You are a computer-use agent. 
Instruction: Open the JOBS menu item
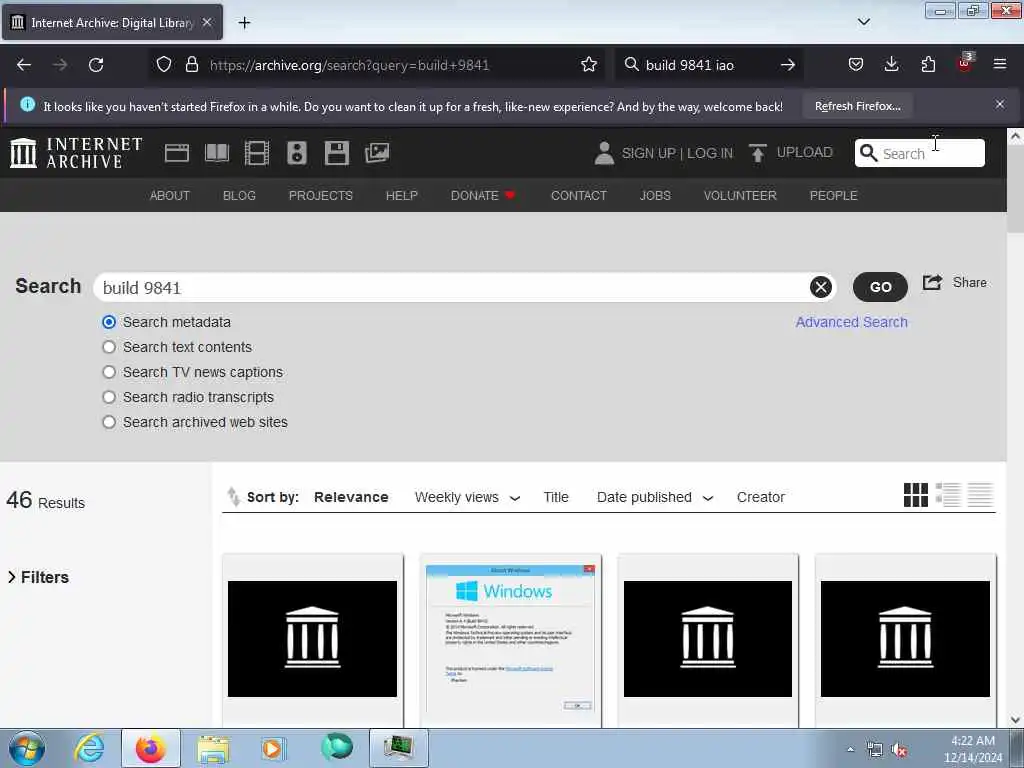click(x=655, y=195)
